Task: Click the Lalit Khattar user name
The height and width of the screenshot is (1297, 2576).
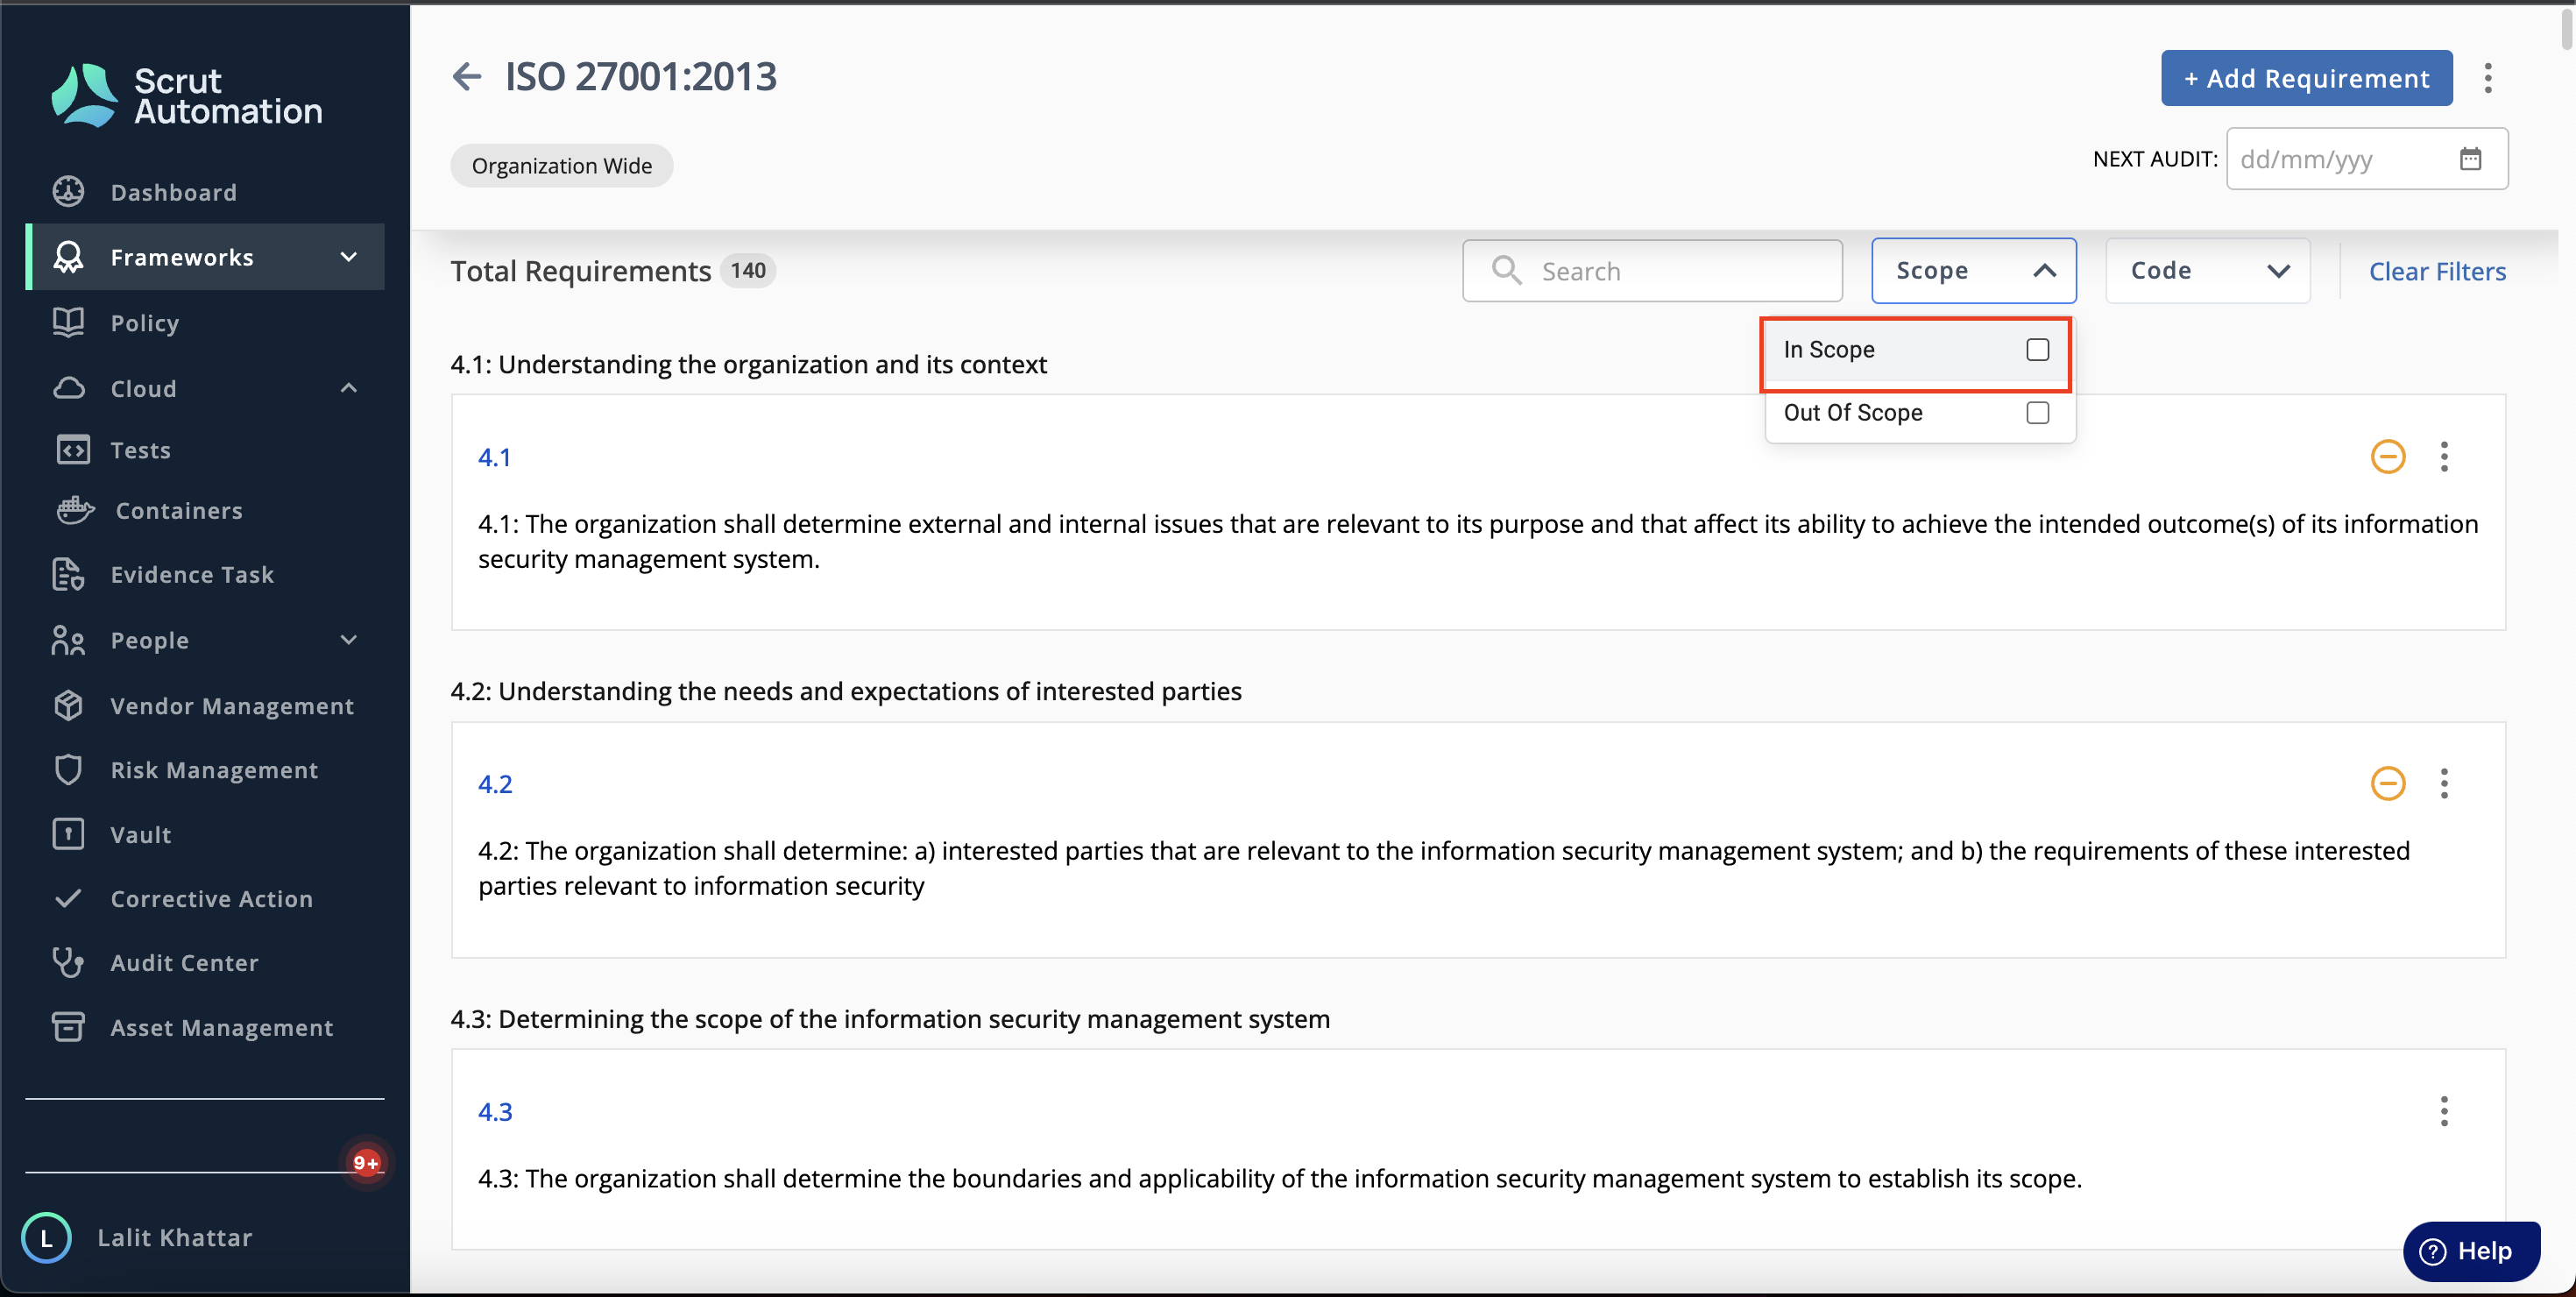Action: pos(175,1238)
